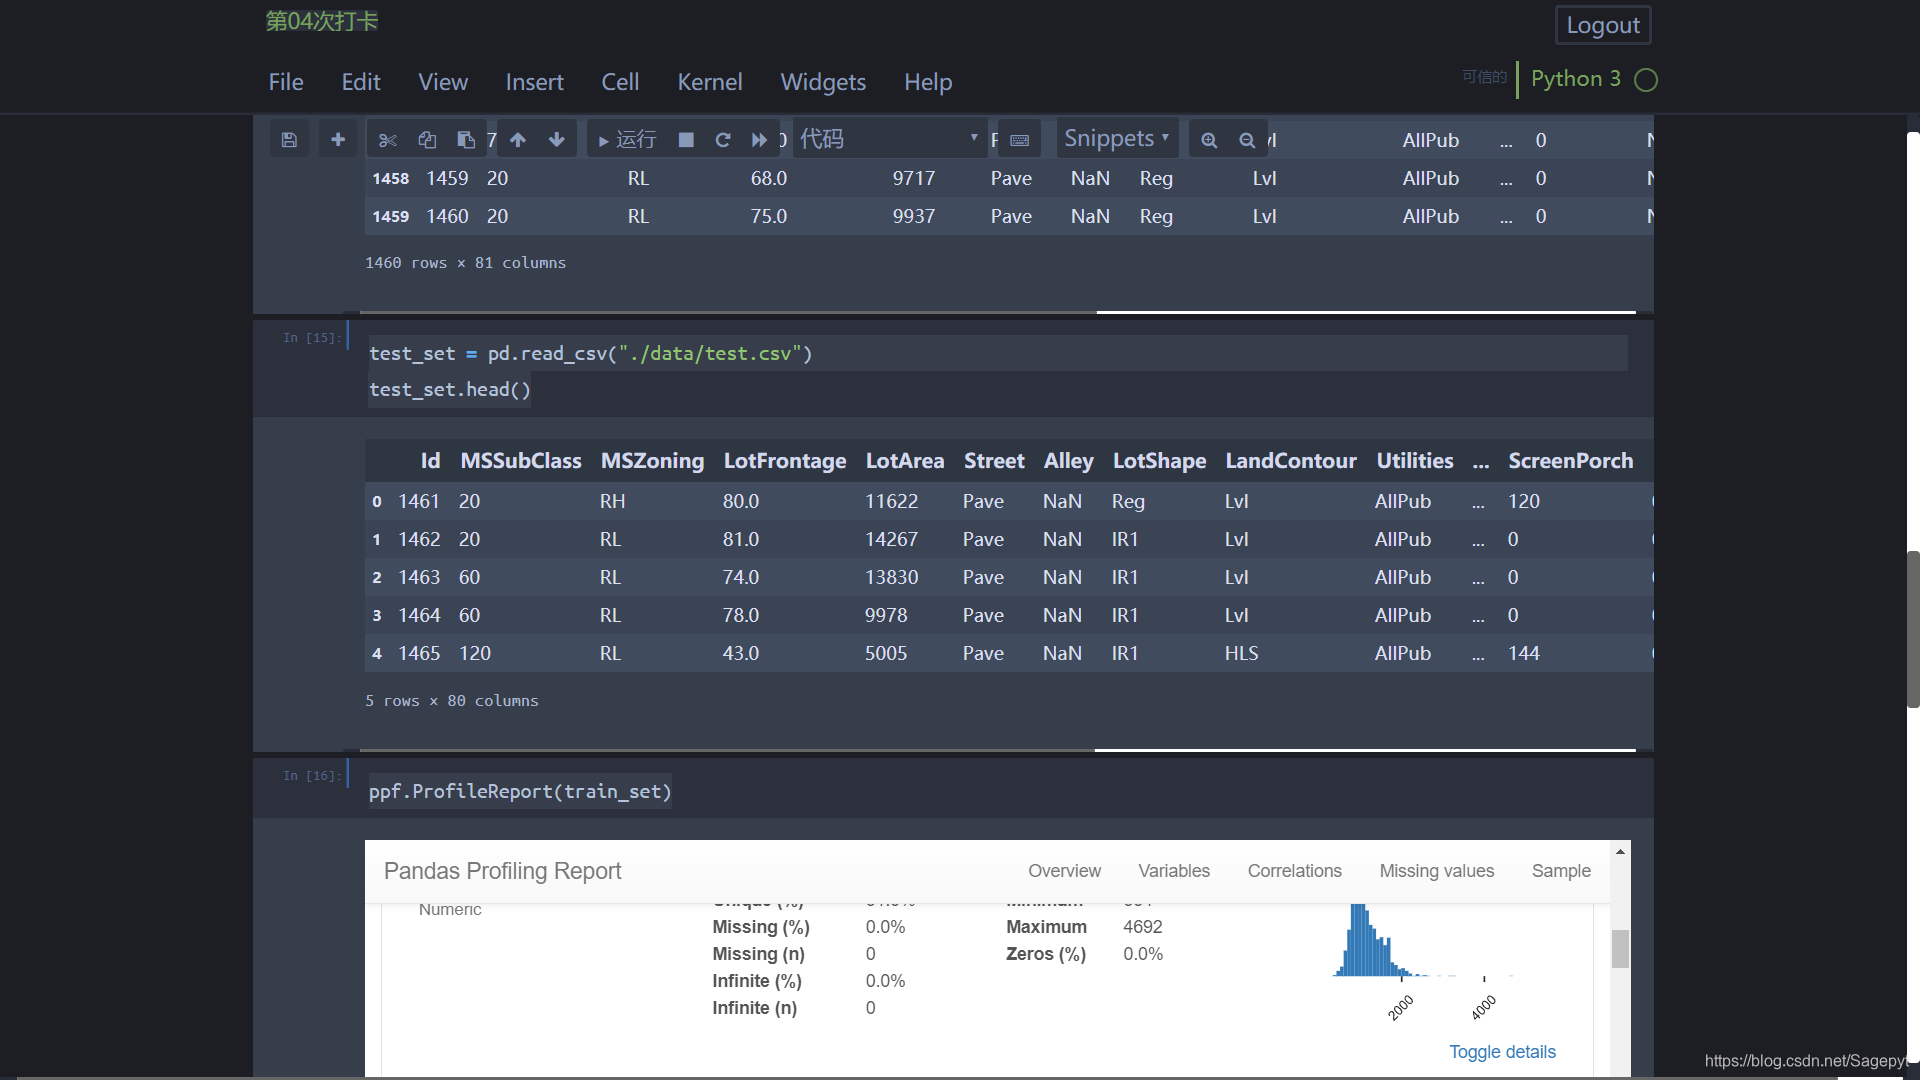Click the profiling report vertical scrollbar thumb
This screenshot has height=1080, width=1920.
coord(1620,949)
